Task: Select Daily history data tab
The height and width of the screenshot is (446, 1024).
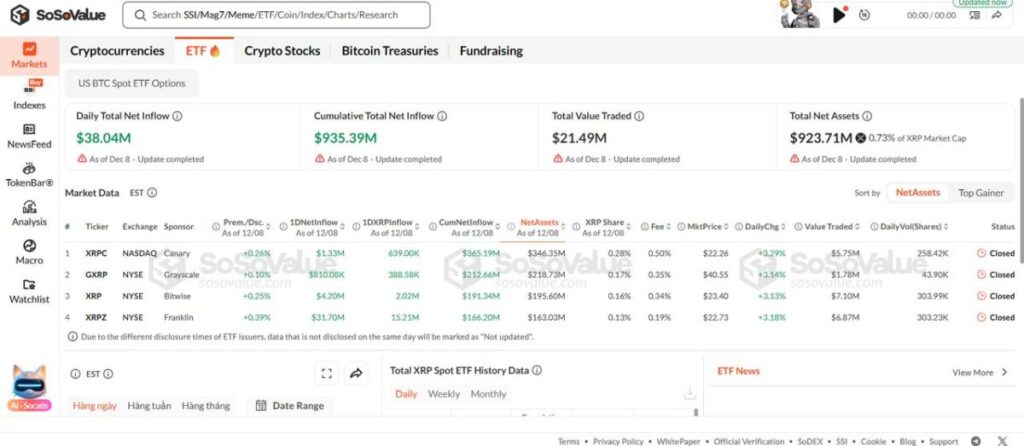Action: click(x=406, y=394)
